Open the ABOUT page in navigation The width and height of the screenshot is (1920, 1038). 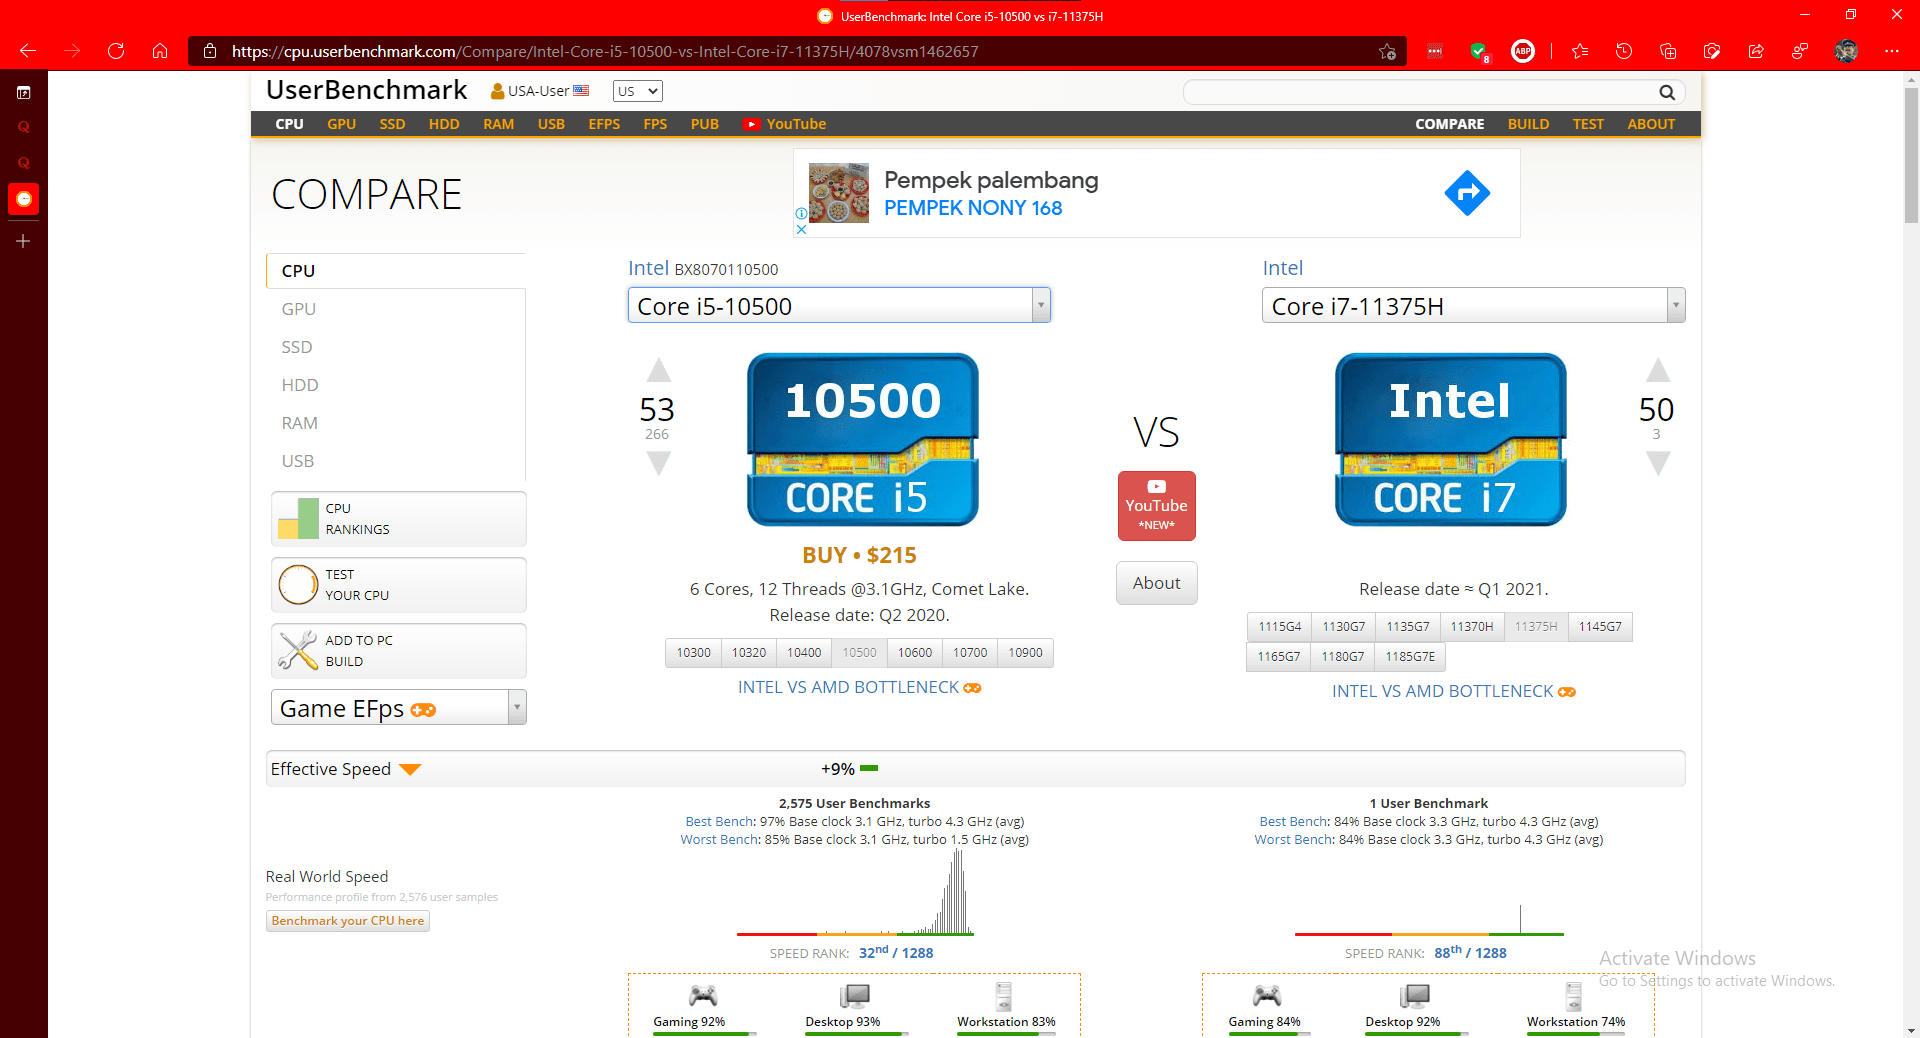[x=1651, y=124]
